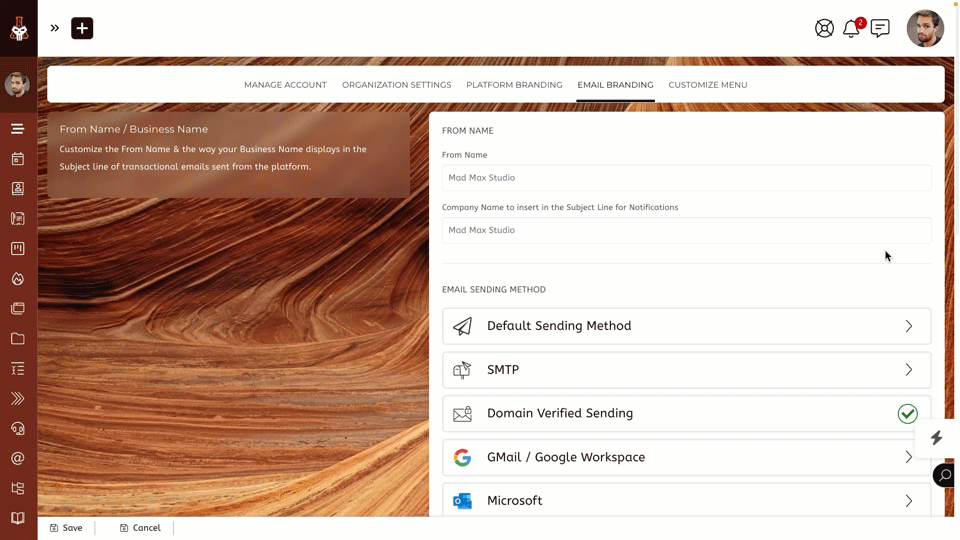Viewport: 960px width, 540px height.
Task: Click the black plus quick-add button
Action: (x=82, y=28)
